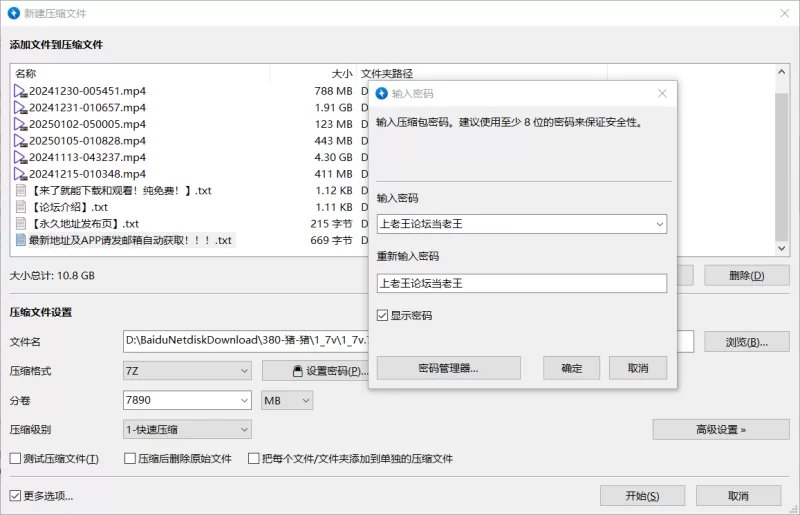
Task: Click the text file icon of 【论坛介绍】.txt
Action: [21, 207]
